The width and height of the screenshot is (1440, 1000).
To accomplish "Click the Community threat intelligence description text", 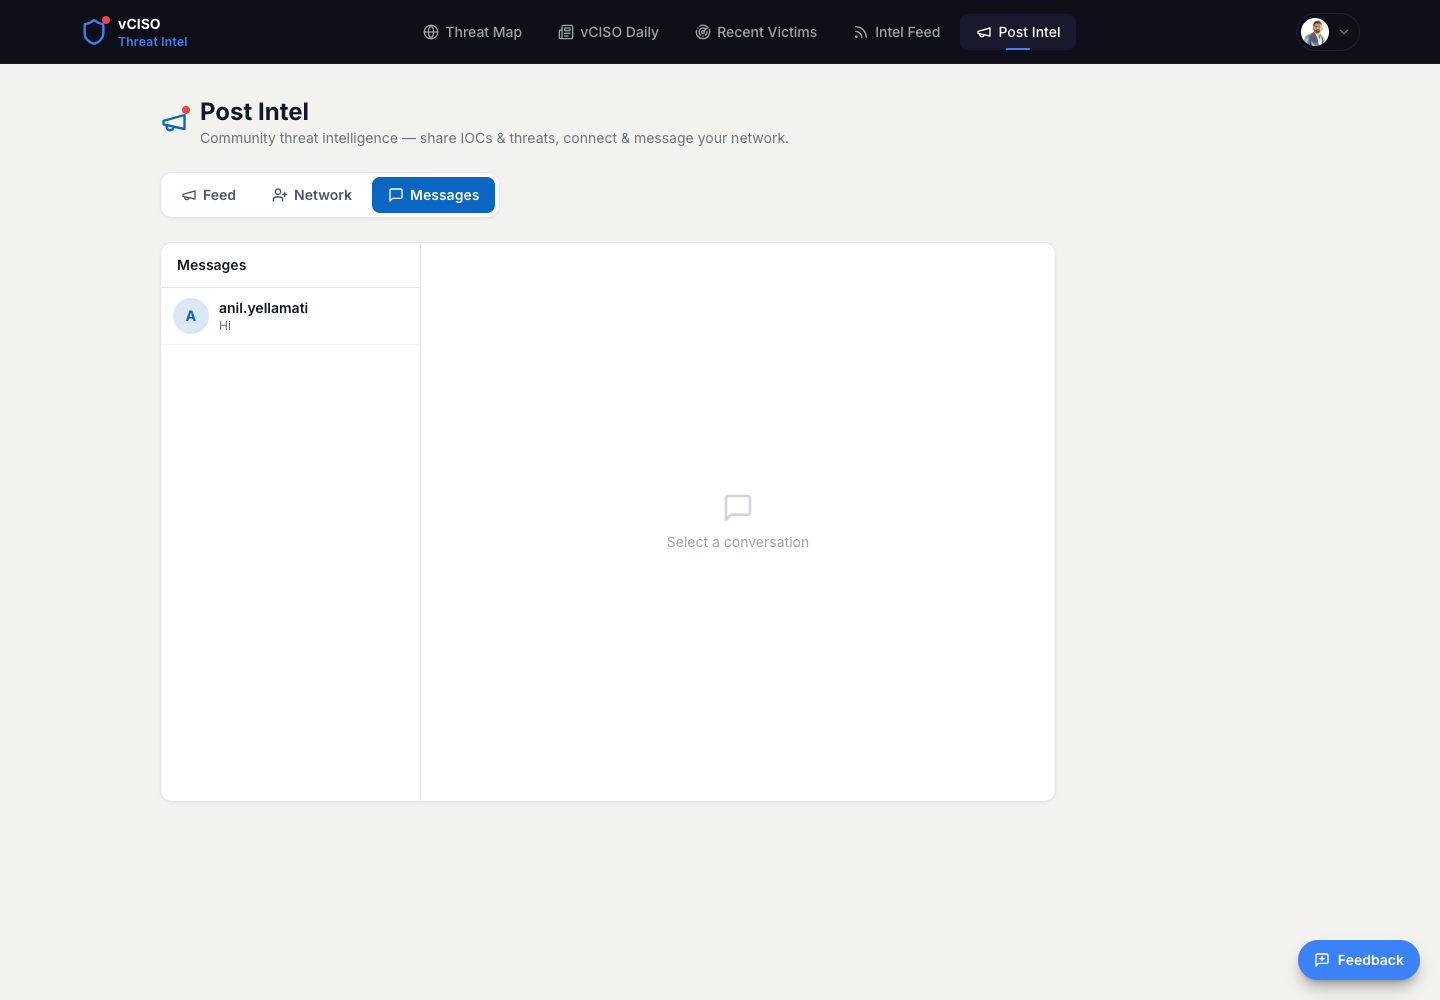I will pyautogui.click(x=494, y=138).
